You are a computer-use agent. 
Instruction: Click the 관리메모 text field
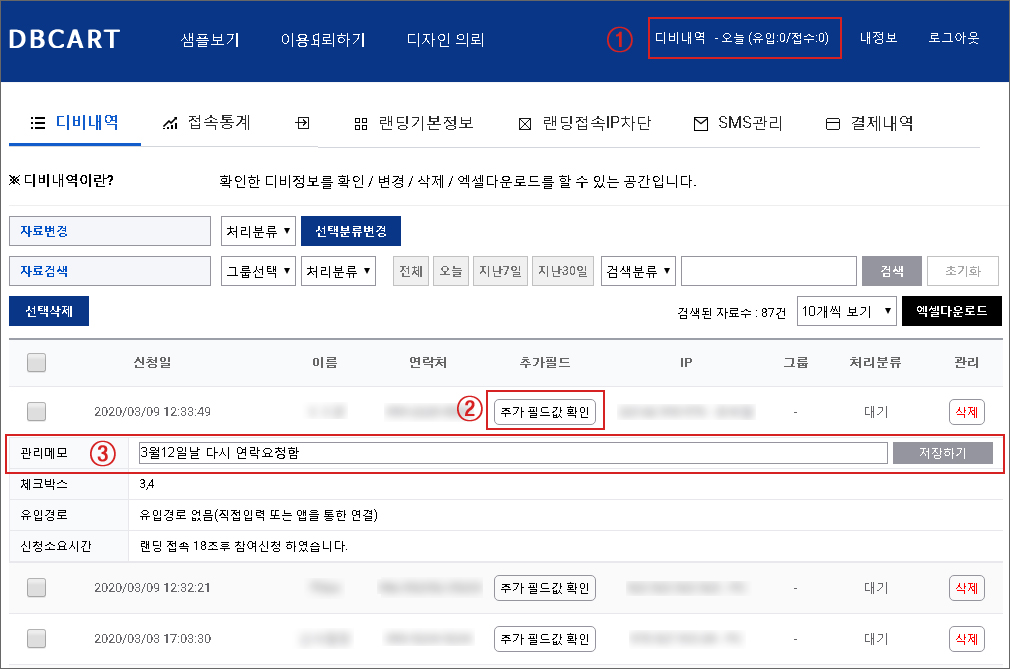click(512, 453)
